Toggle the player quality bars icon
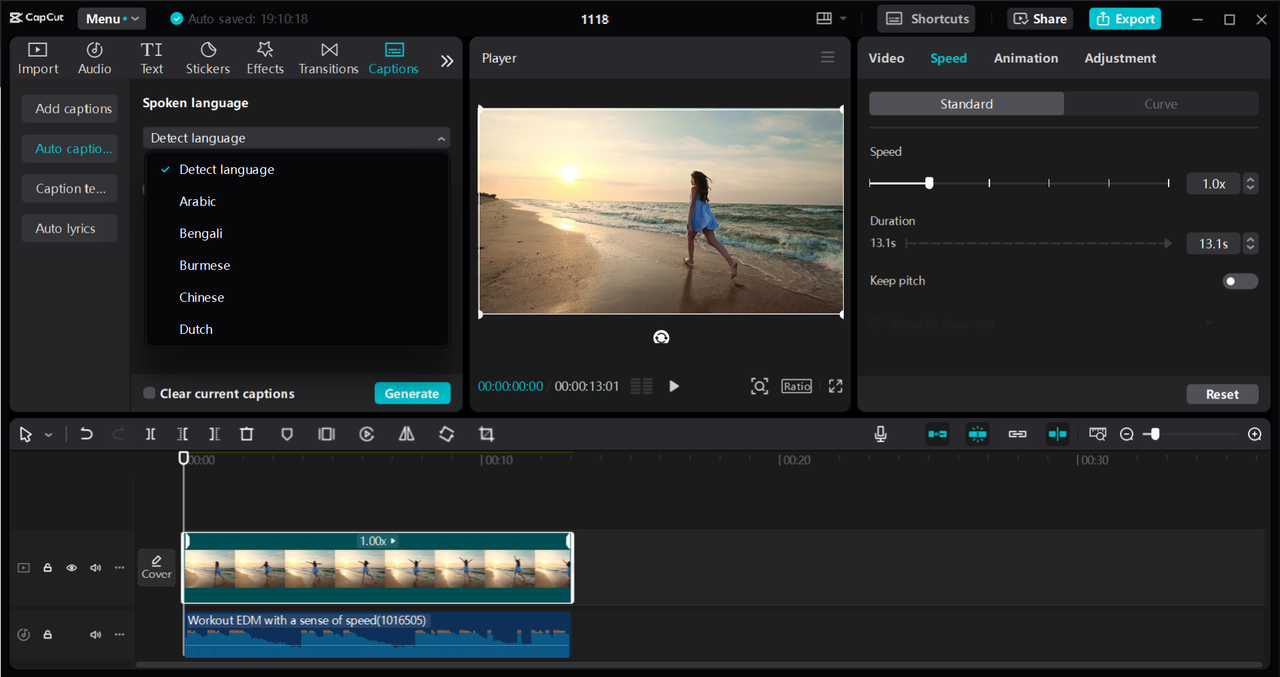This screenshot has width=1280, height=677. (642, 386)
